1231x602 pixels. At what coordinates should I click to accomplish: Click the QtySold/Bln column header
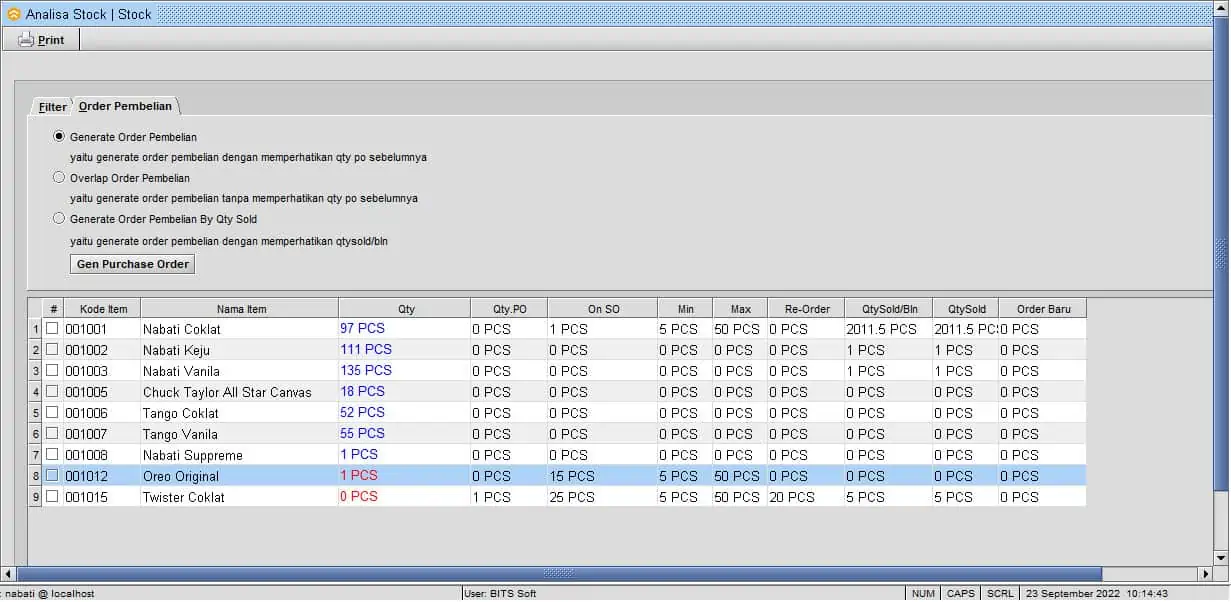(x=889, y=309)
